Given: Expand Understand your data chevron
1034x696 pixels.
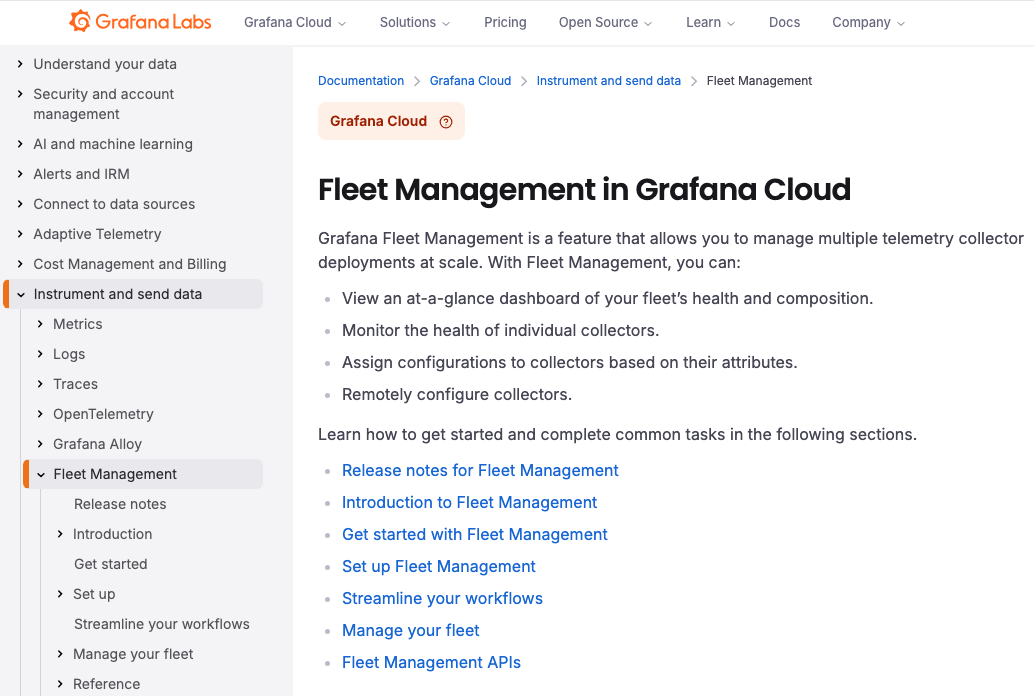Looking at the screenshot, I should (x=20, y=64).
